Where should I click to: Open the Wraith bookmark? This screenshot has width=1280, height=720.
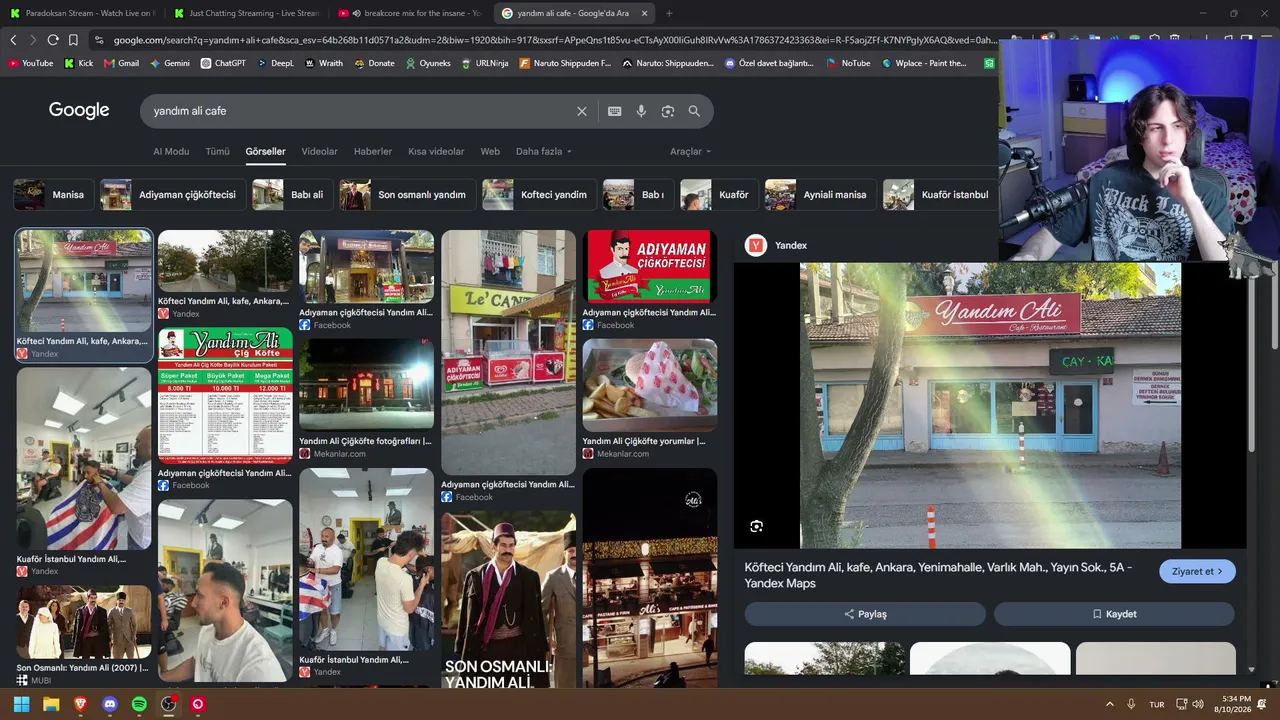pos(324,63)
